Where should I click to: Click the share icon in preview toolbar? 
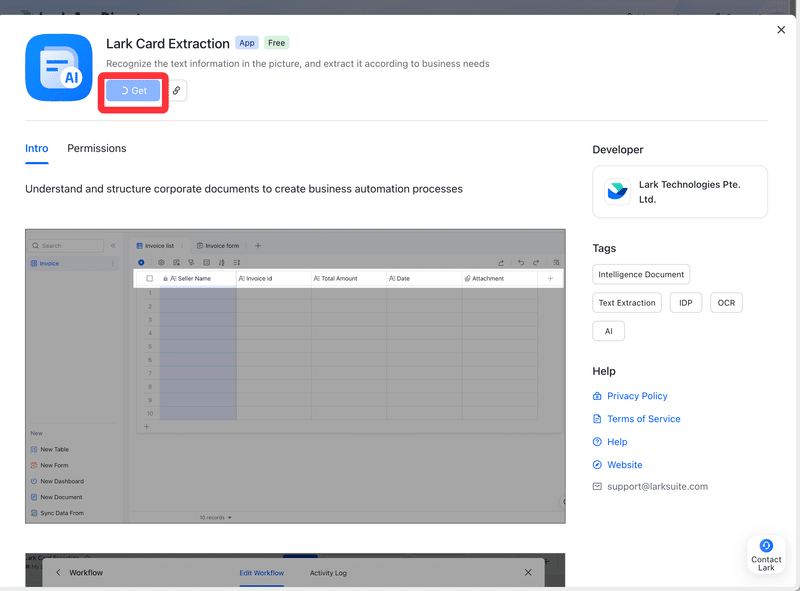tap(501, 263)
